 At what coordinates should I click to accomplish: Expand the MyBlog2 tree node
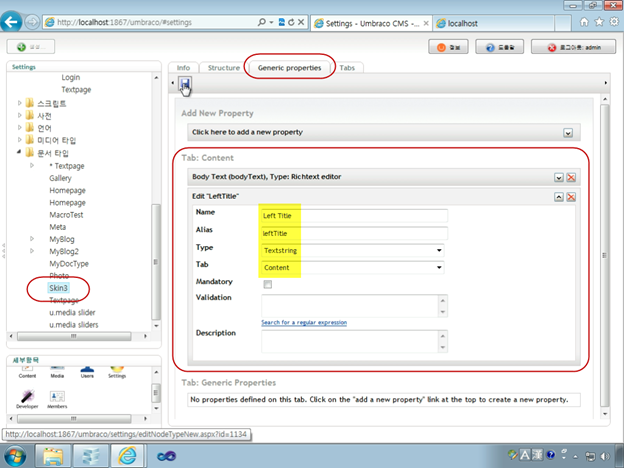(32, 251)
